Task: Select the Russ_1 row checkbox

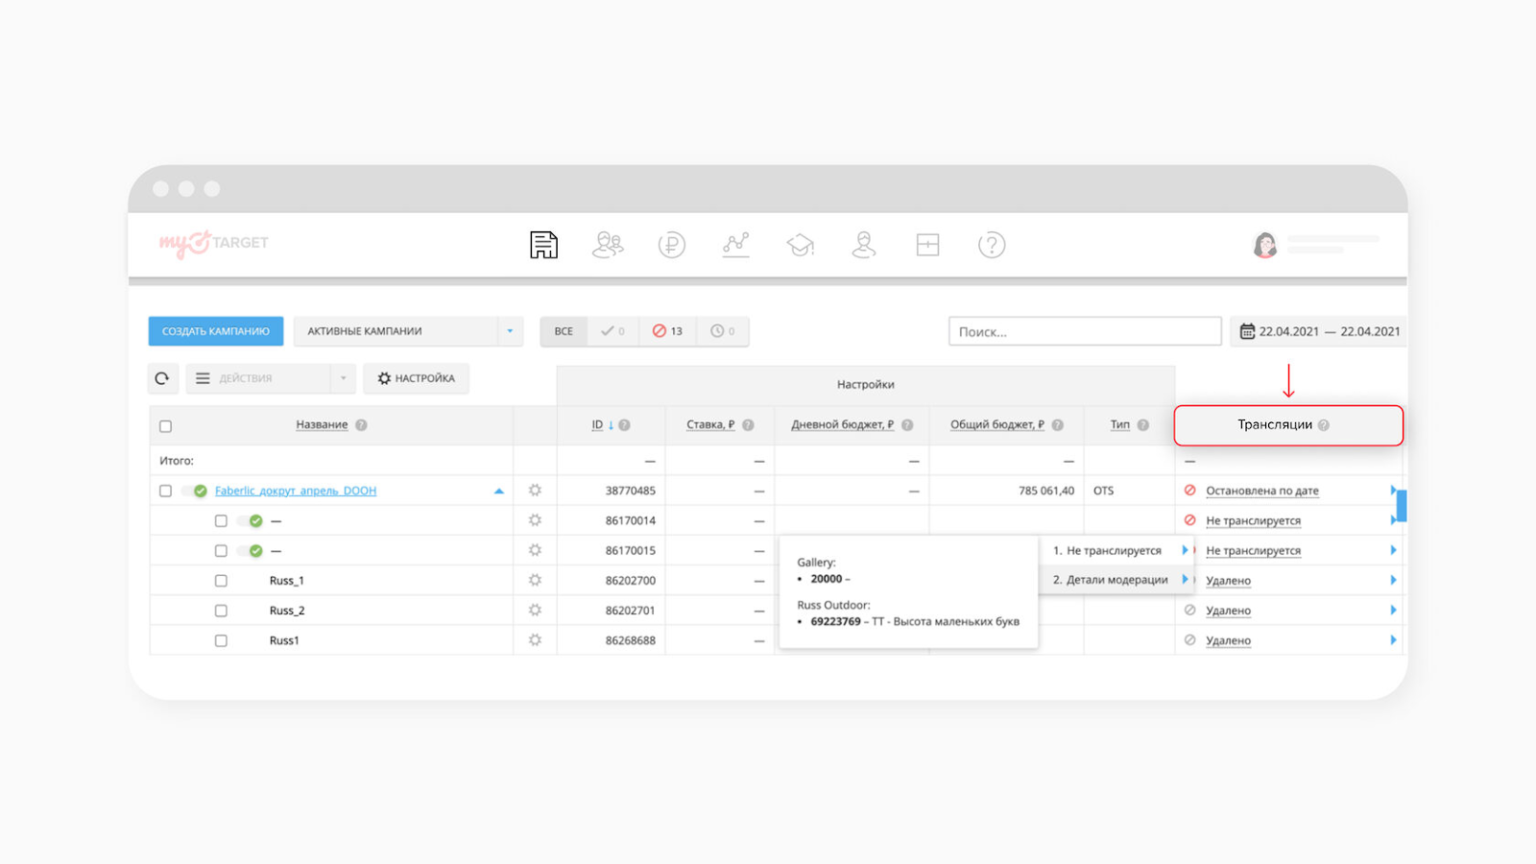Action: 221,581
